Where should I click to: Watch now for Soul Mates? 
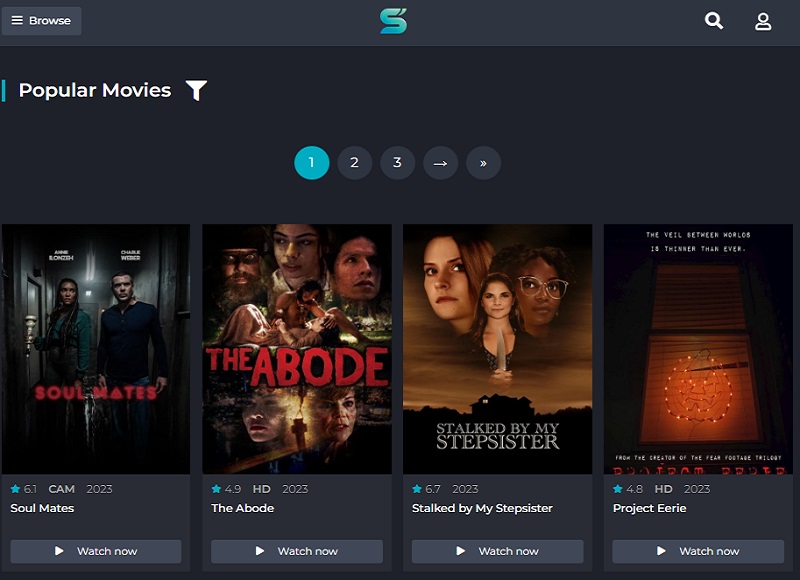pyautogui.click(x=96, y=551)
